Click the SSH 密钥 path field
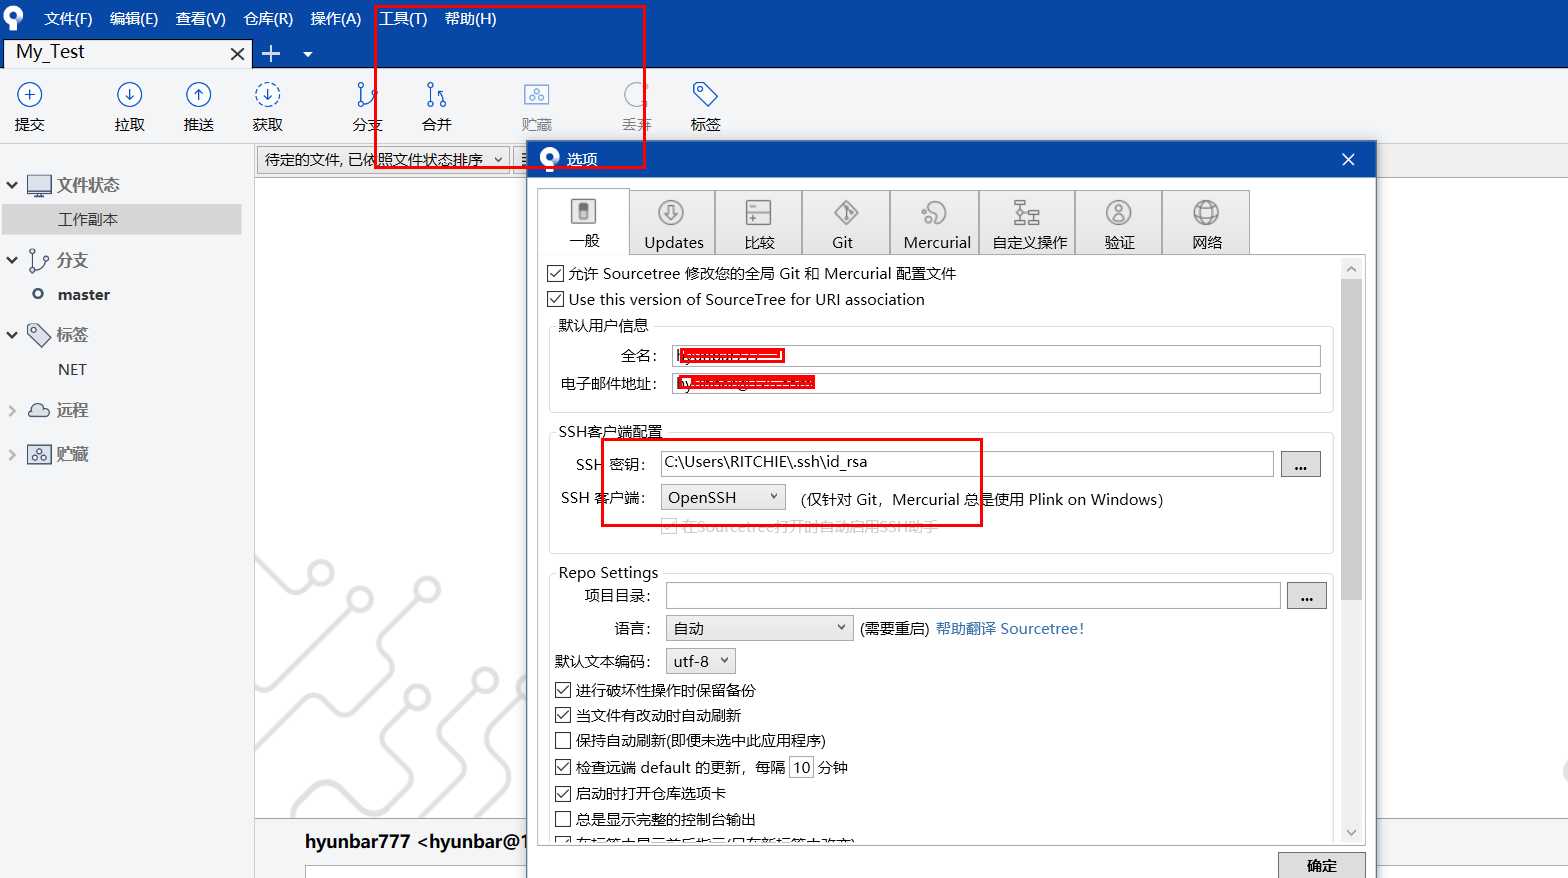 pyautogui.click(x=966, y=463)
